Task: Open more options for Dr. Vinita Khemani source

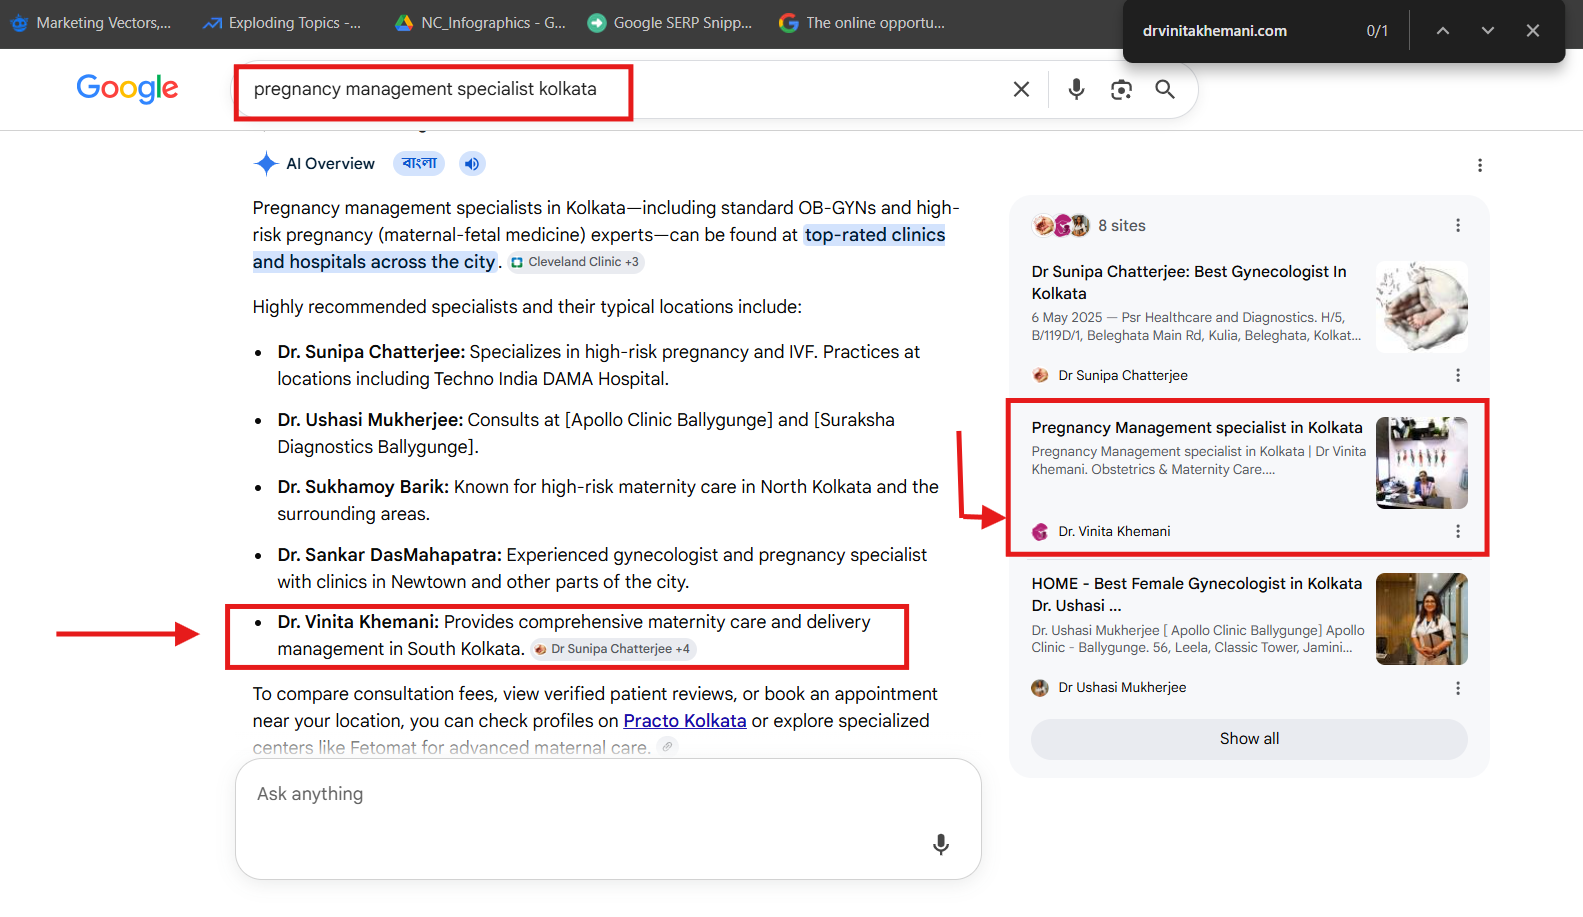Action: pos(1458,531)
